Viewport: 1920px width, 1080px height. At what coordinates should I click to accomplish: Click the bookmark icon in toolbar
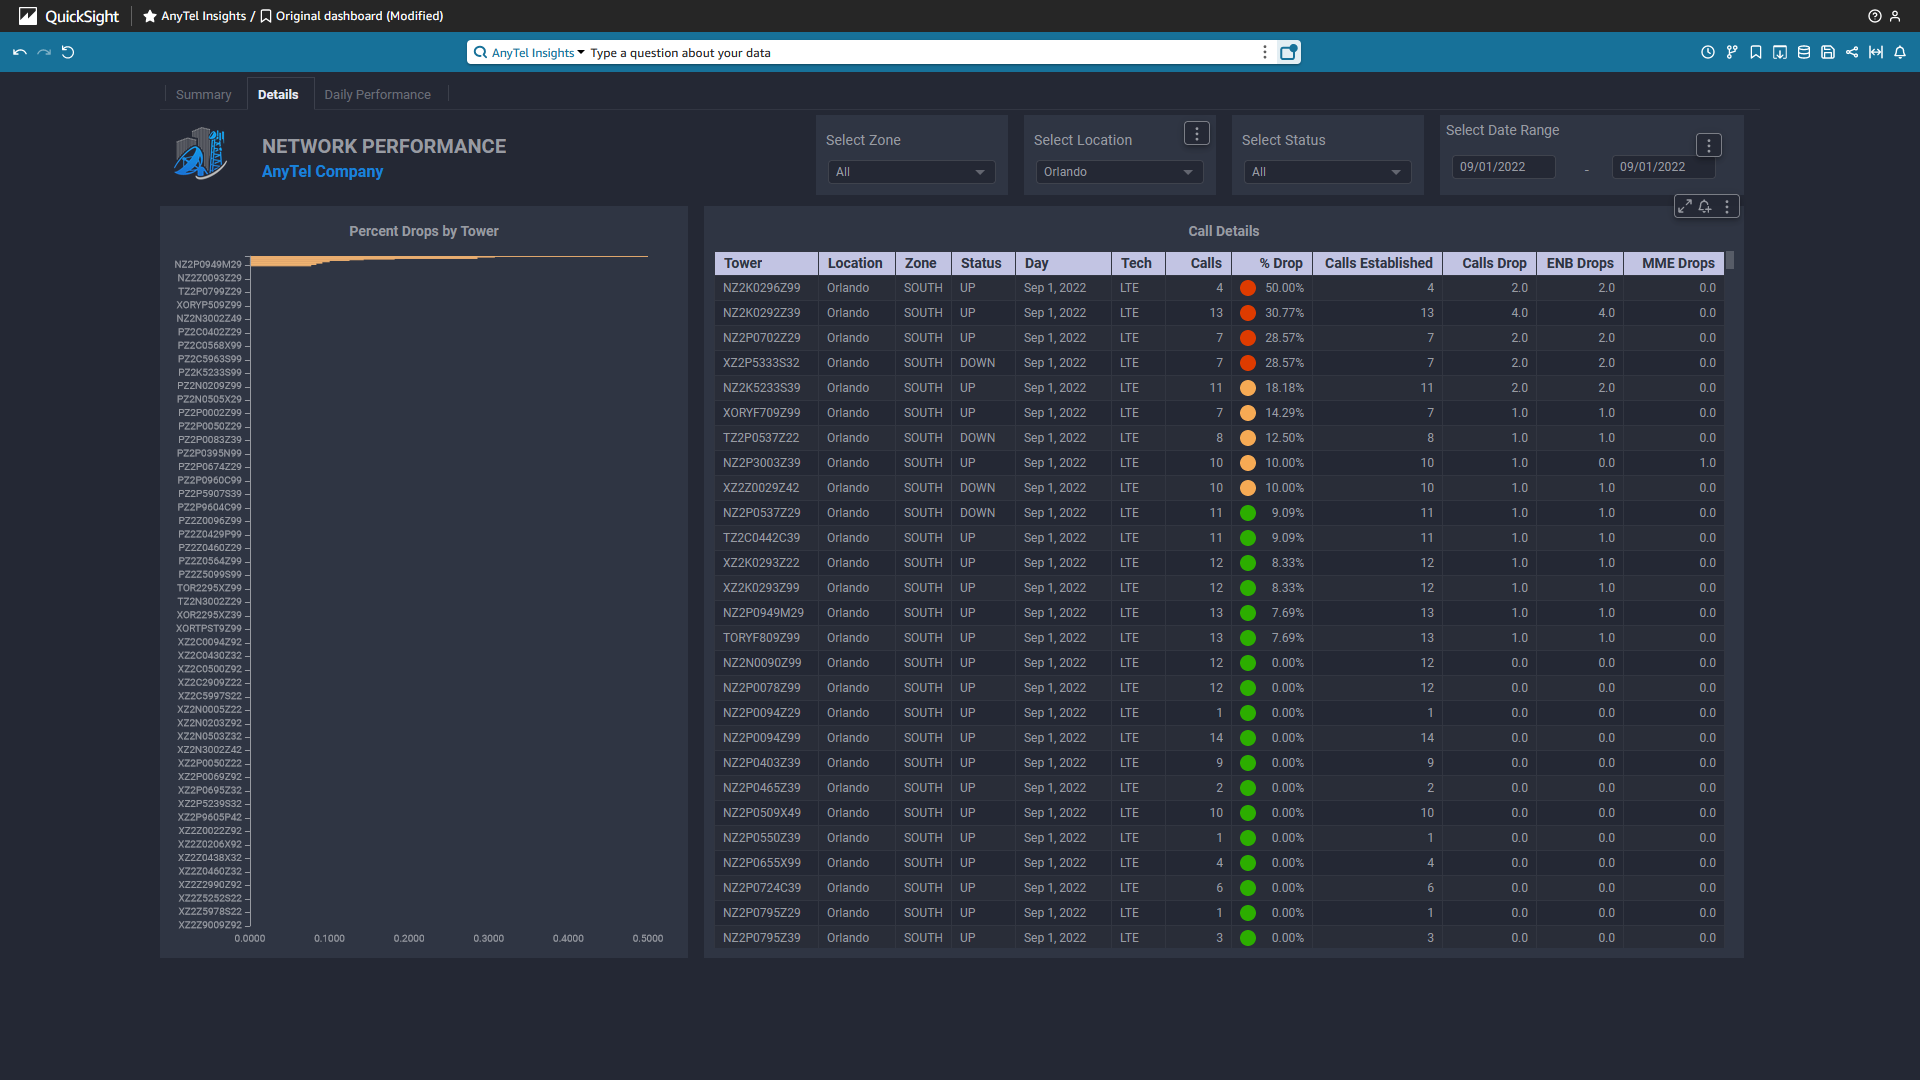(x=1756, y=52)
